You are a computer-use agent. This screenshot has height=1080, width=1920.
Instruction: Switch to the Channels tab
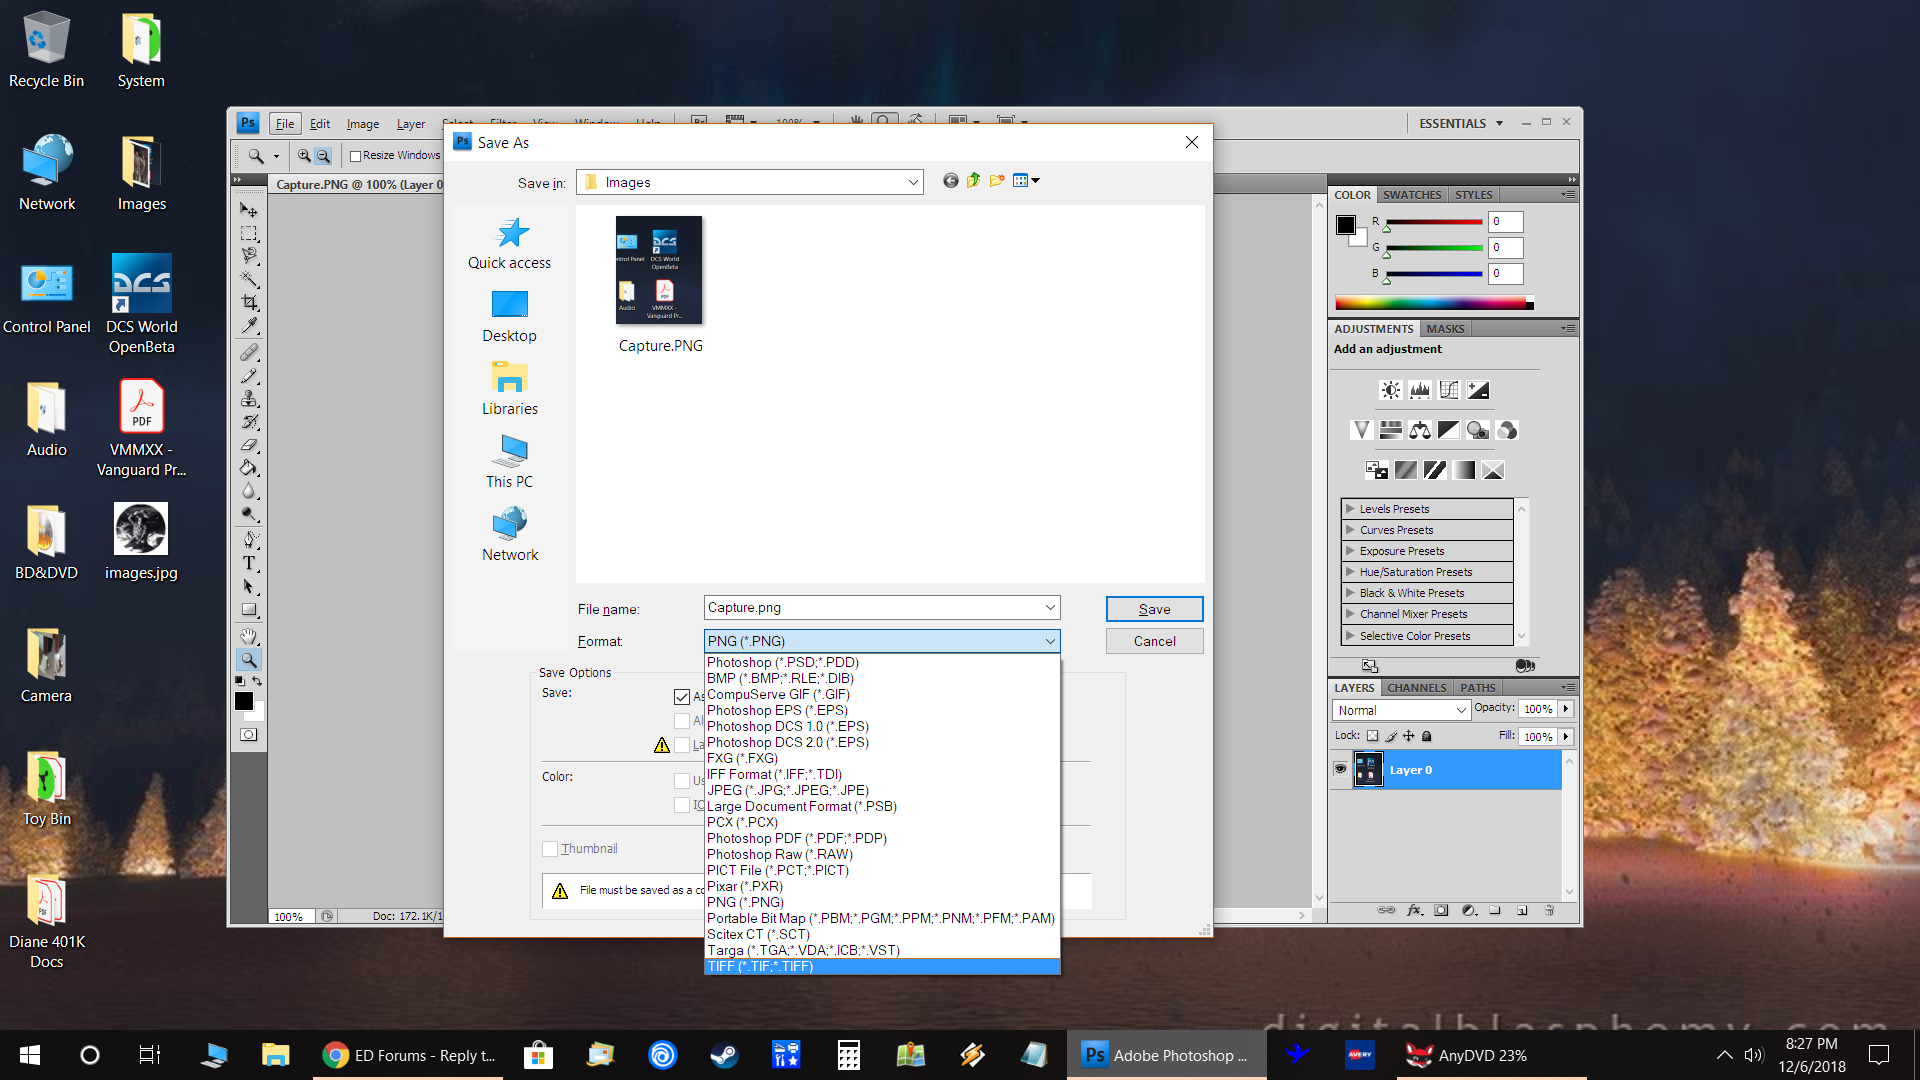[x=1416, y=688]
